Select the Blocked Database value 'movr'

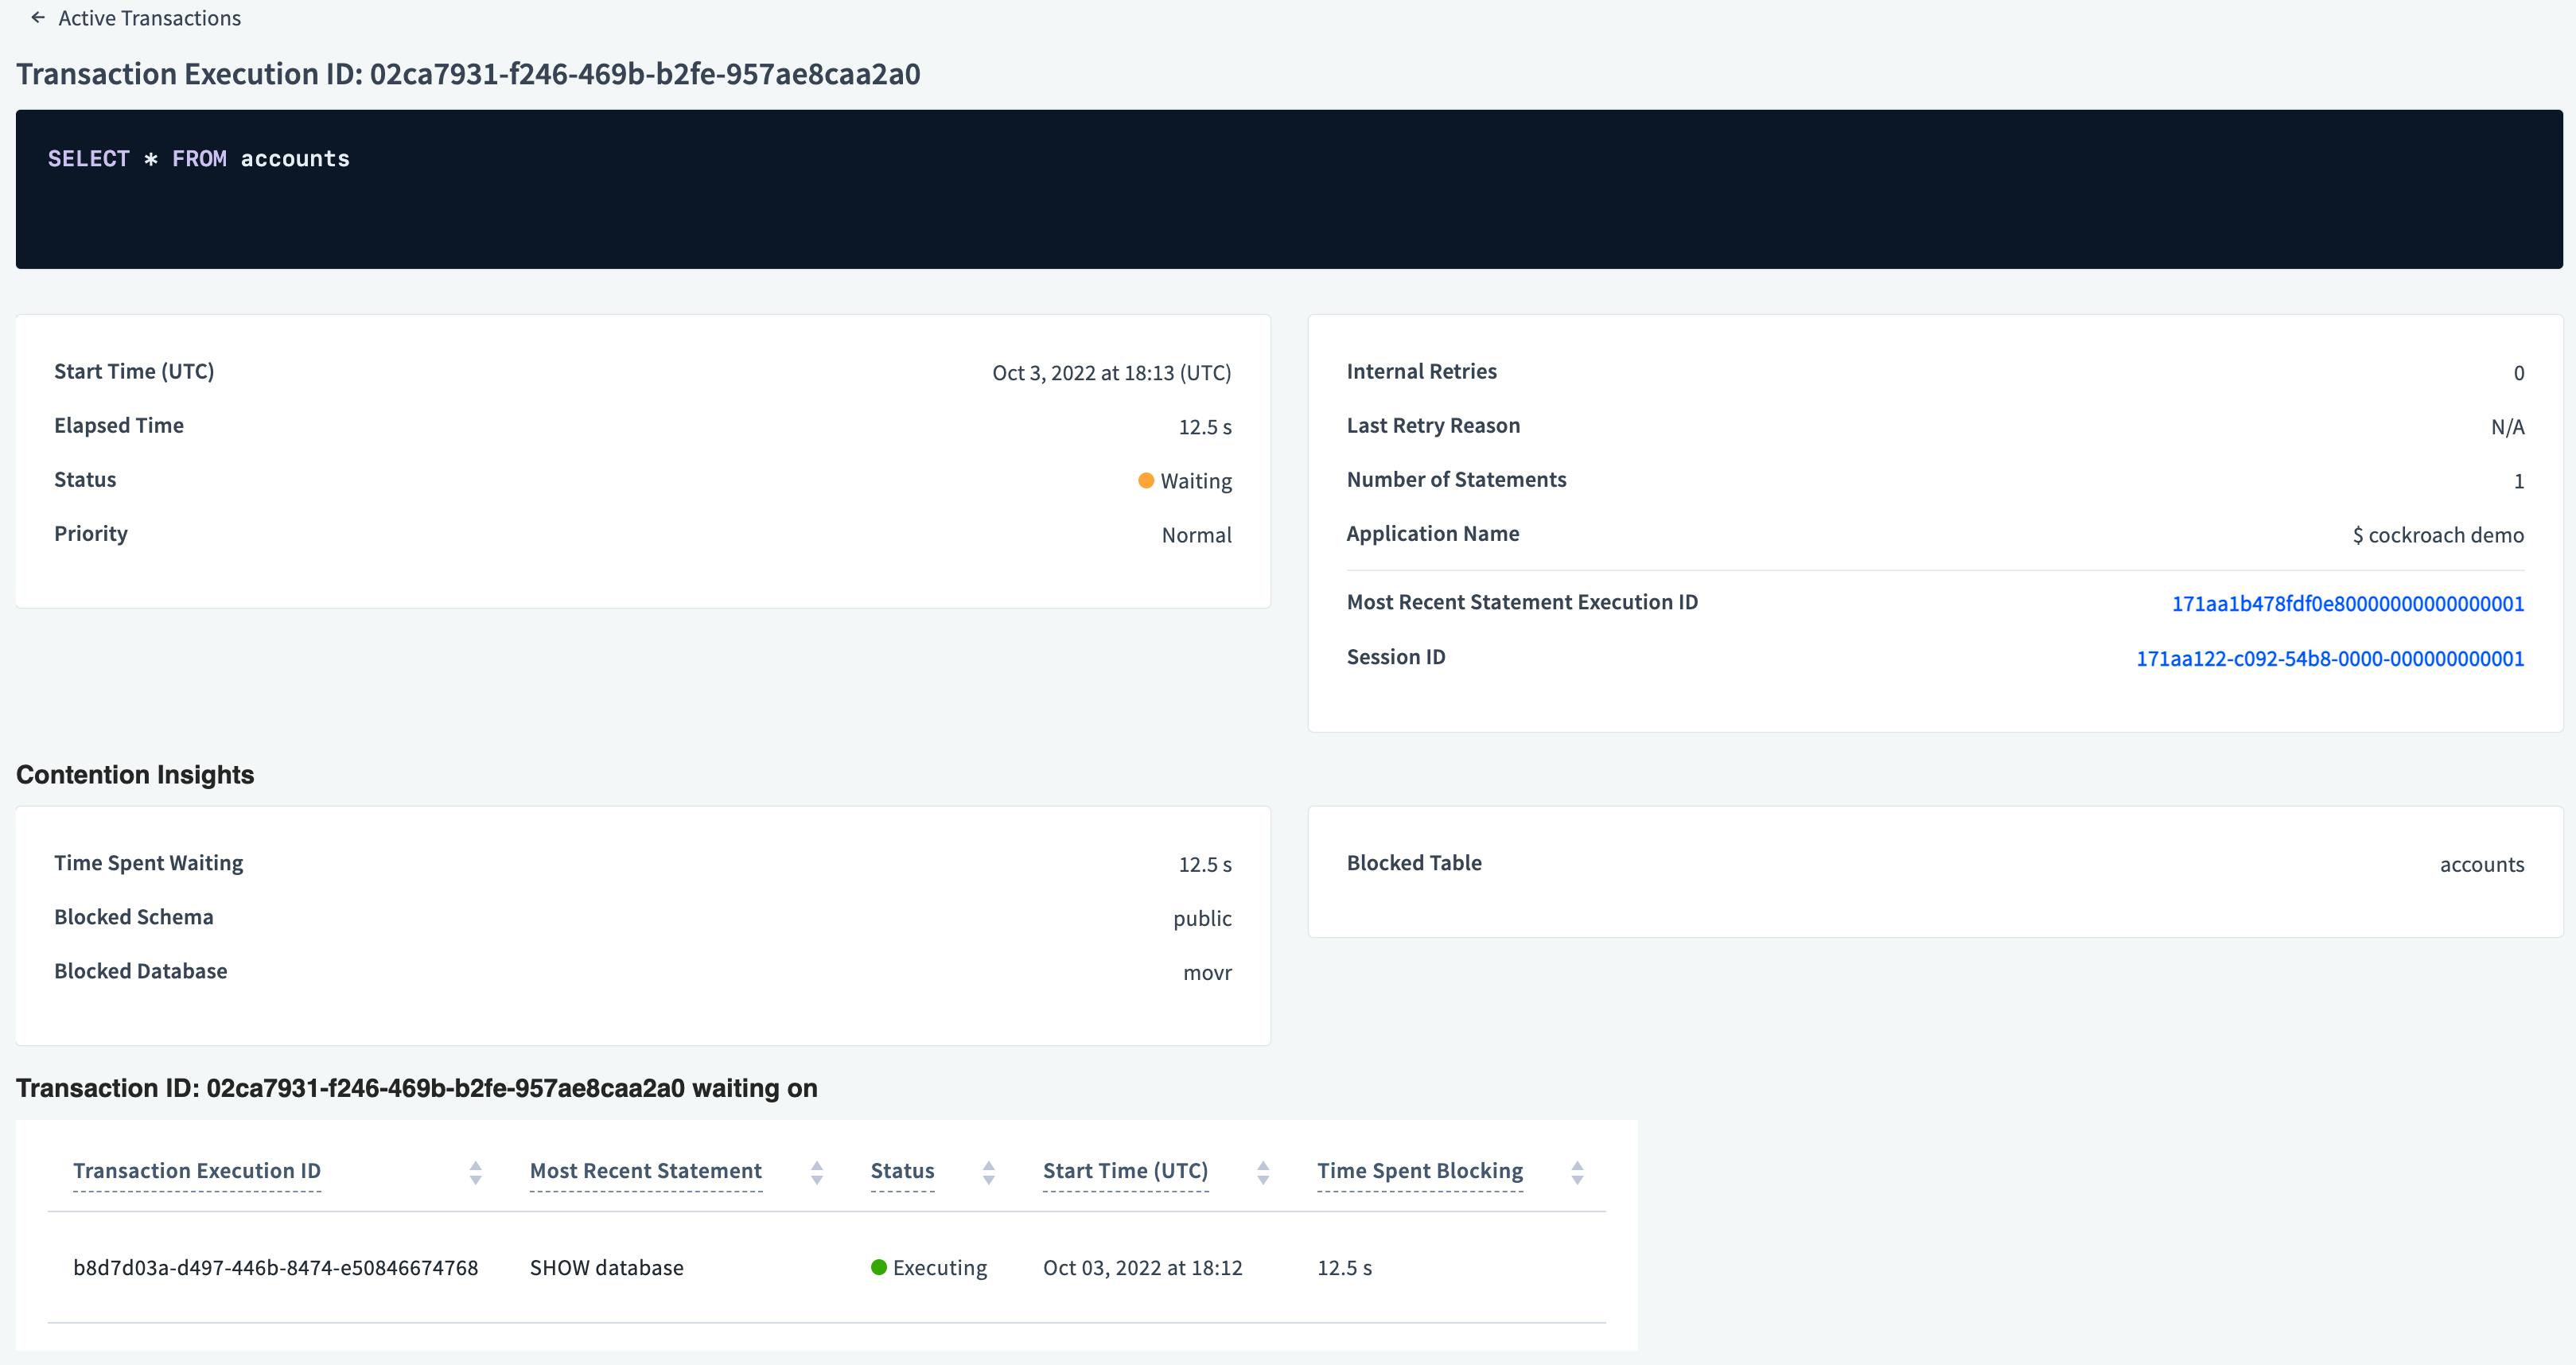tap(1209, 971)
